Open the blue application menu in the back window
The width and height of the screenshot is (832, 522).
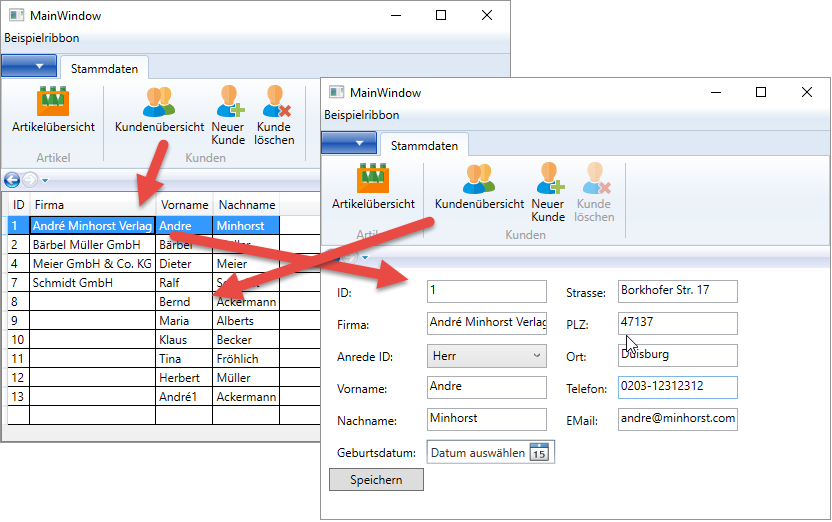point(28,67)
